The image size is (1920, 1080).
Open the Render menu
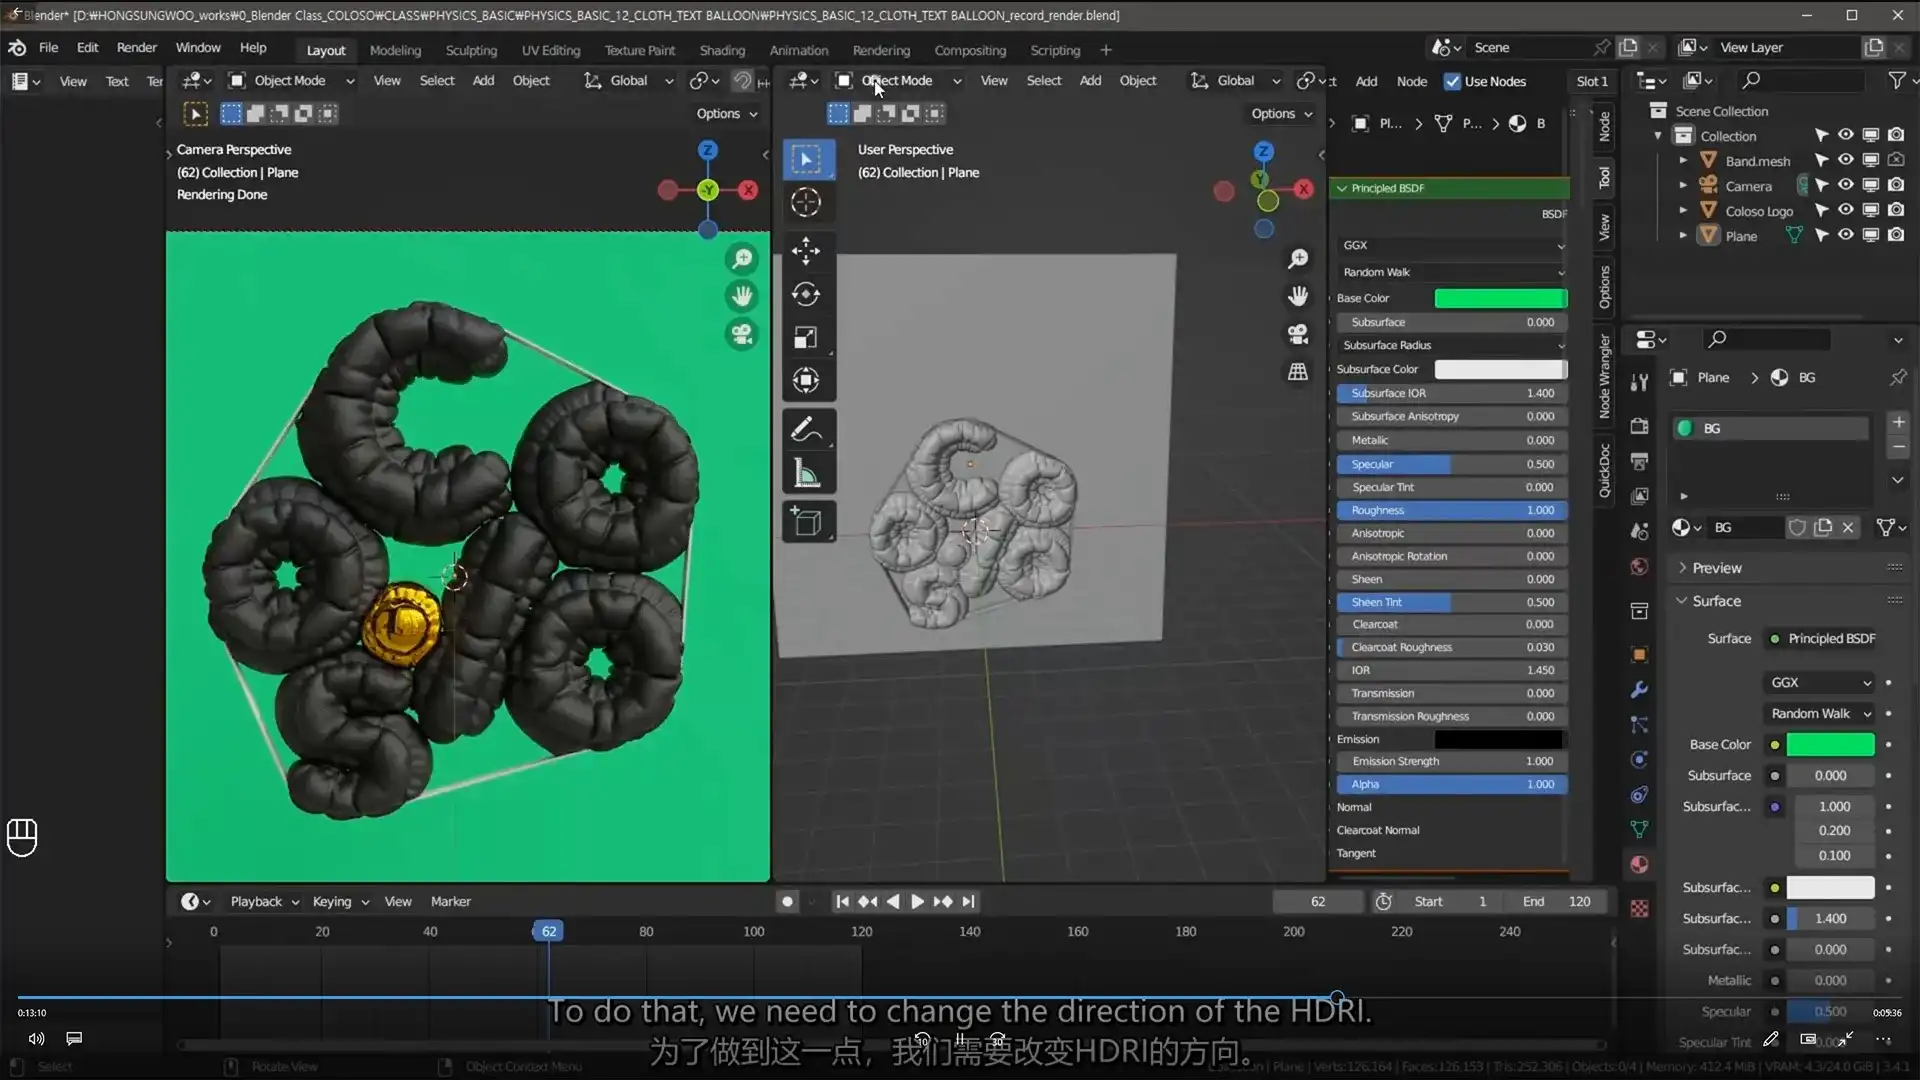tap(136, 47)
